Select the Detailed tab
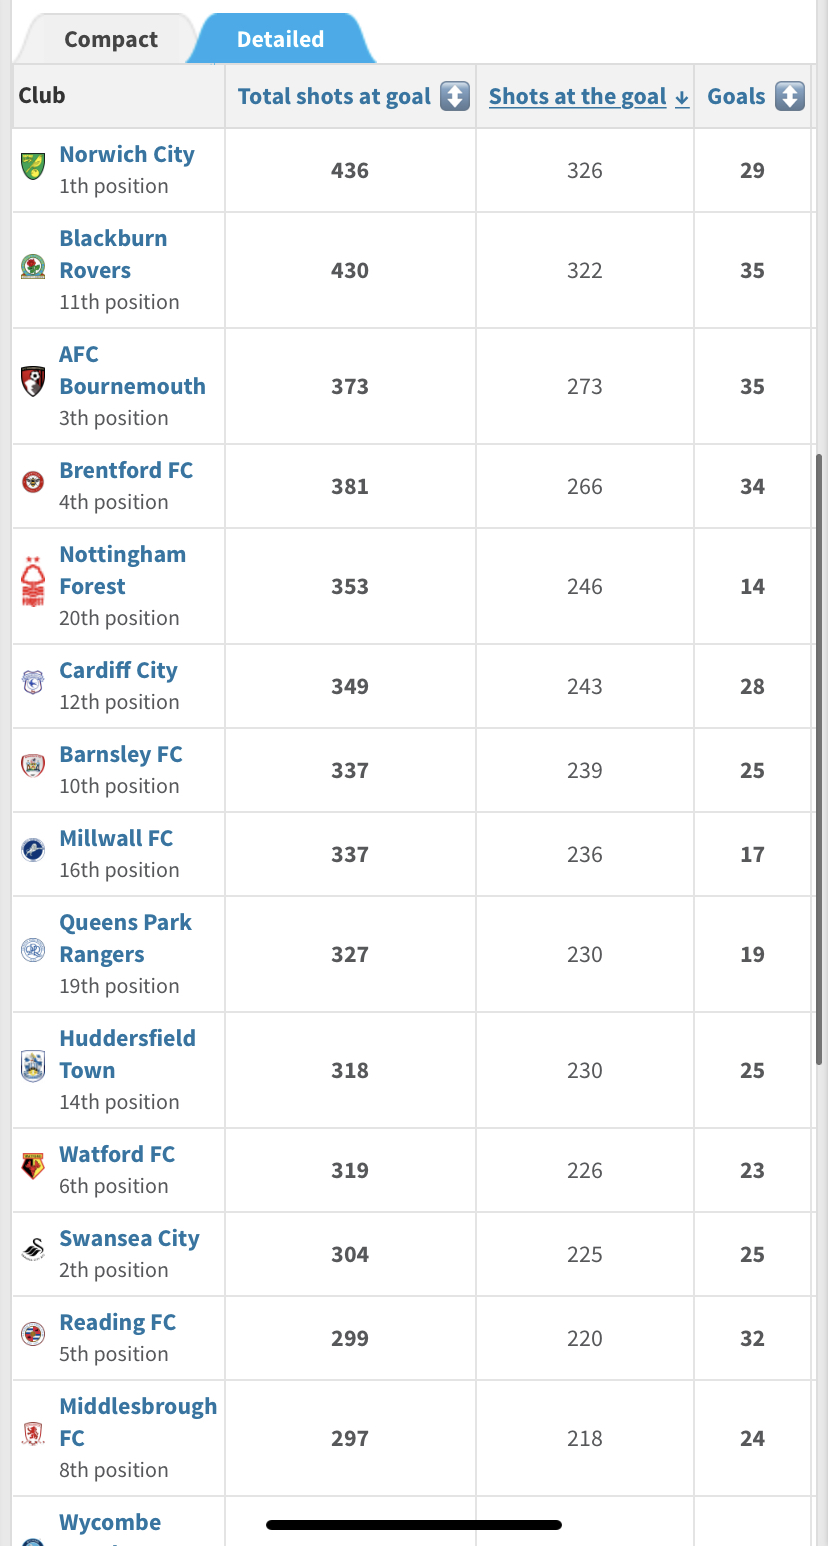The image size is (828, 1546). tap(280, 39)
